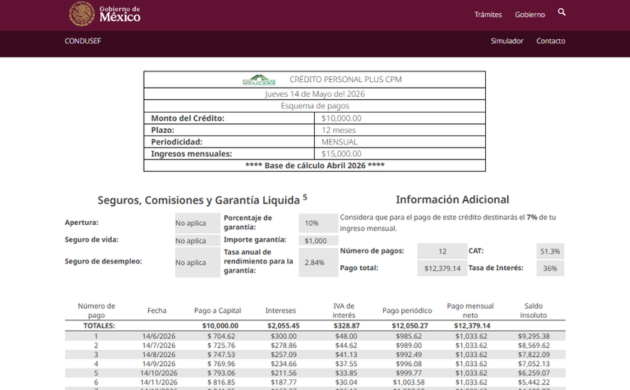Click the Información Adicional heading
630x390 pixels.
pos(452,200)
